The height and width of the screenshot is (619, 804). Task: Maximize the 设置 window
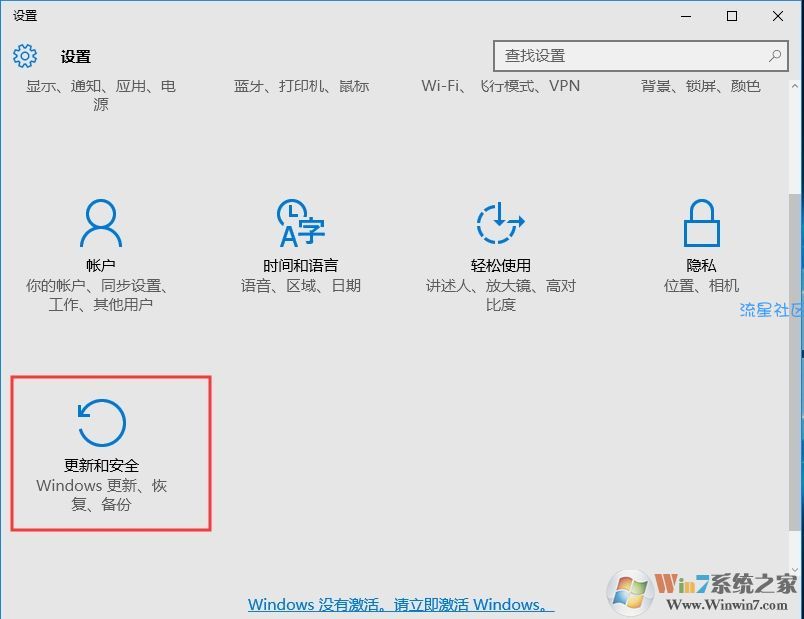732,16
